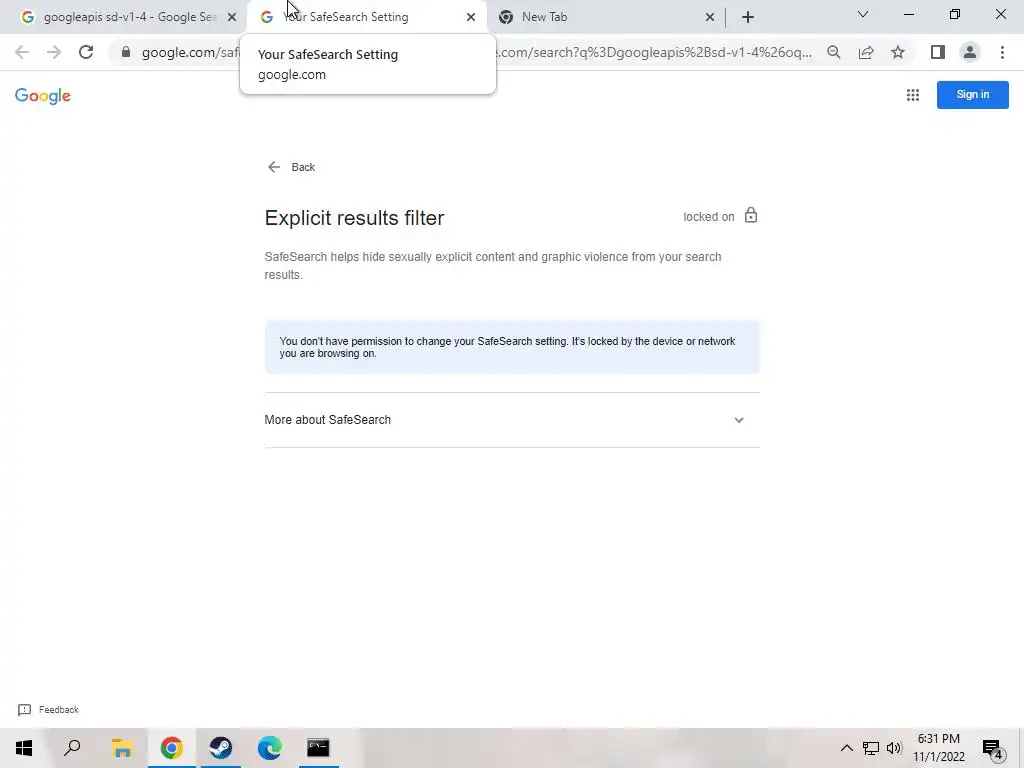Toggle Chrome side panel icon
This screenshot has height=768, width=1024.
pyautogui.click(x=938, y=52)
